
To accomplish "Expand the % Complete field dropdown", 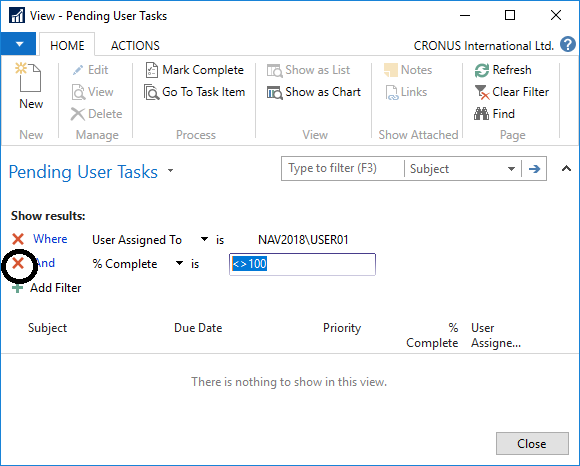I will point(179,263).
